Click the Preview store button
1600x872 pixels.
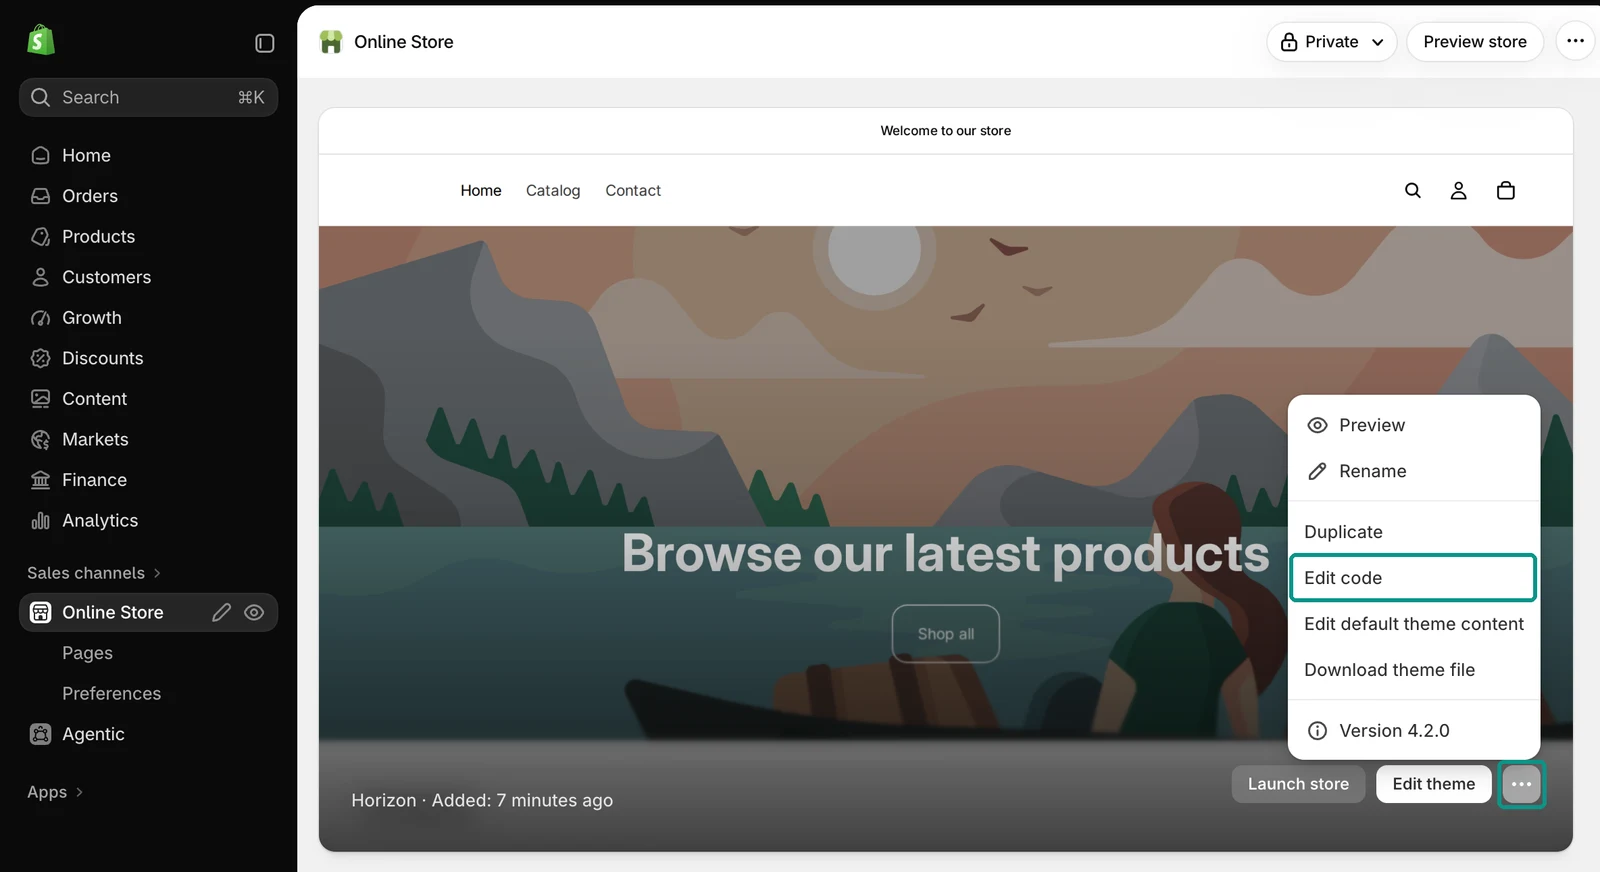[x=1475, y=42]
